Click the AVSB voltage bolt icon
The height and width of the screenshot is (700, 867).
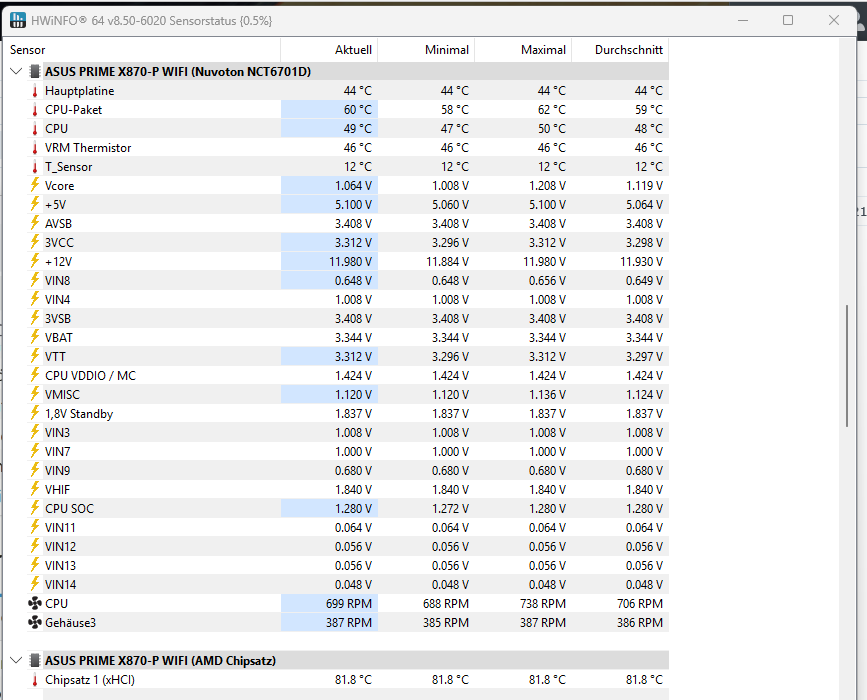tap(35, 223)
